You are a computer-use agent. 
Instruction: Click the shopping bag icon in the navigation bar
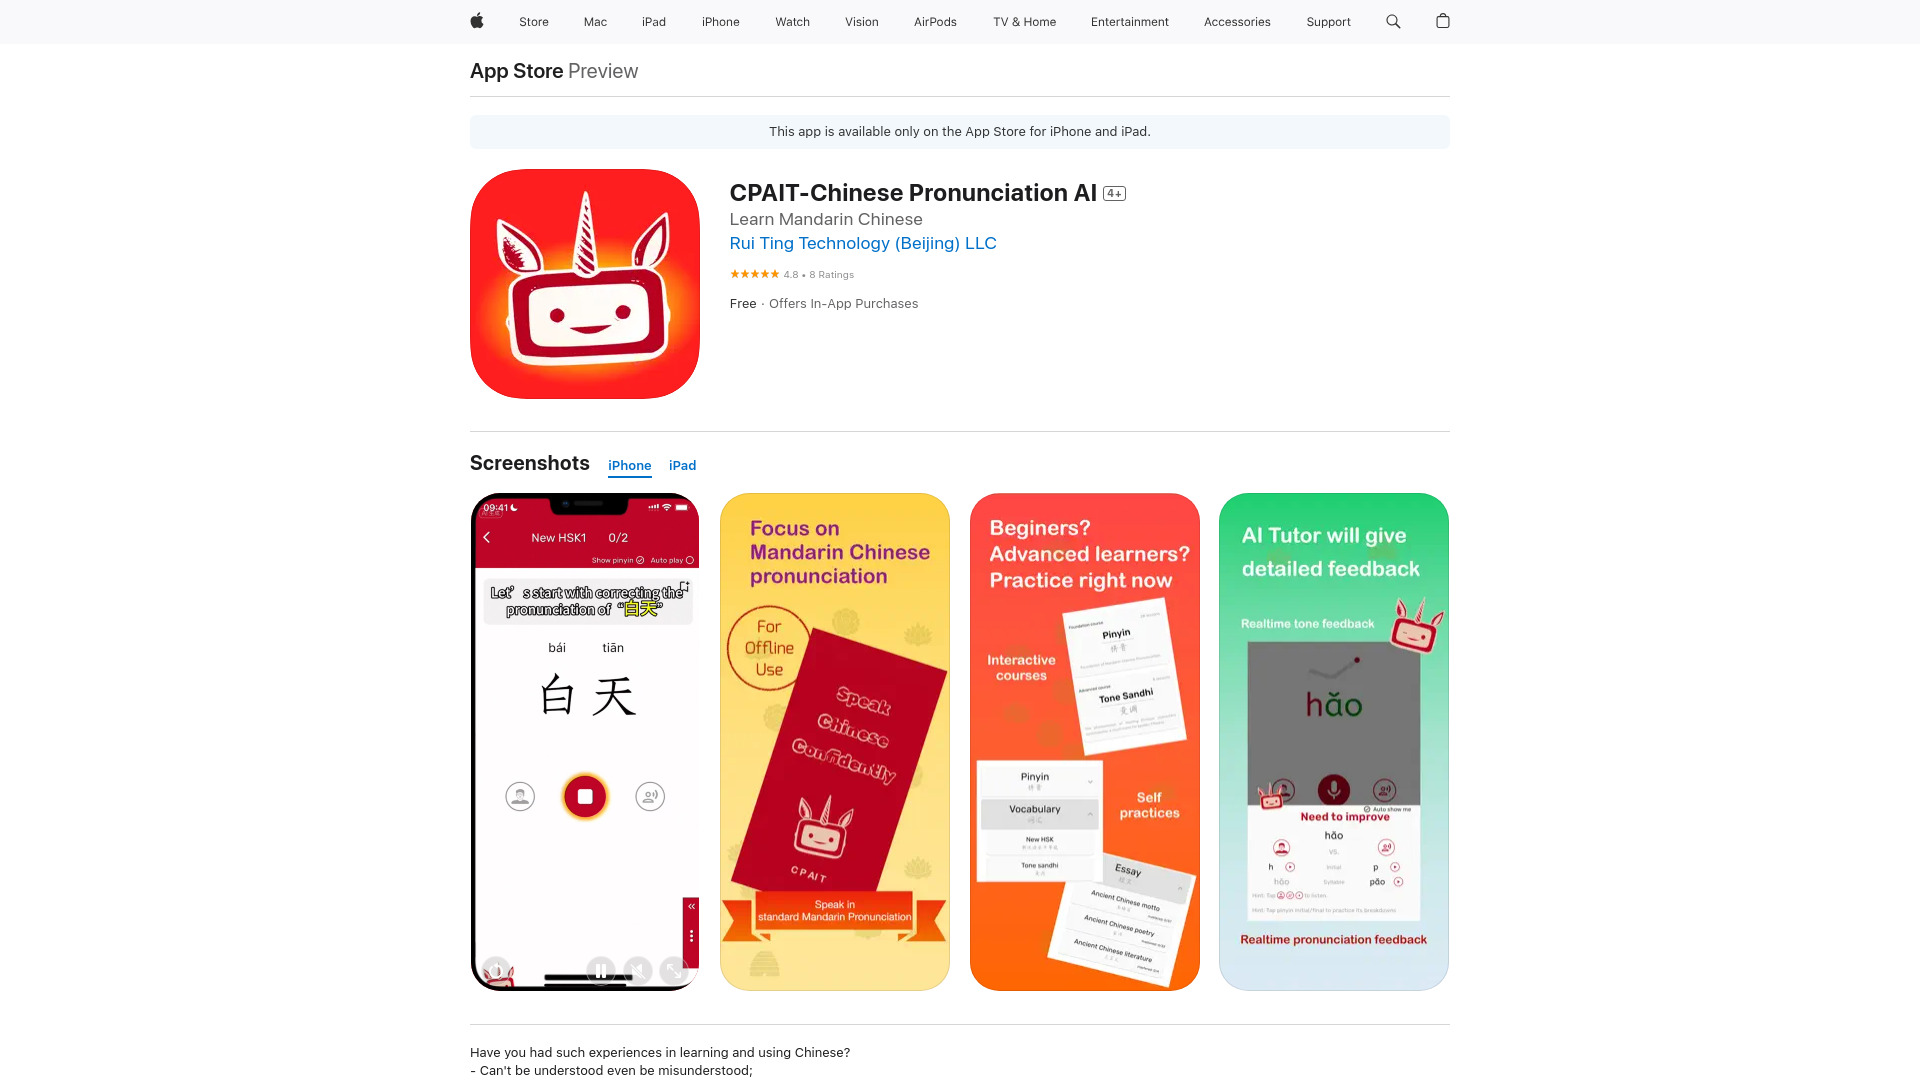point(1443,21)
